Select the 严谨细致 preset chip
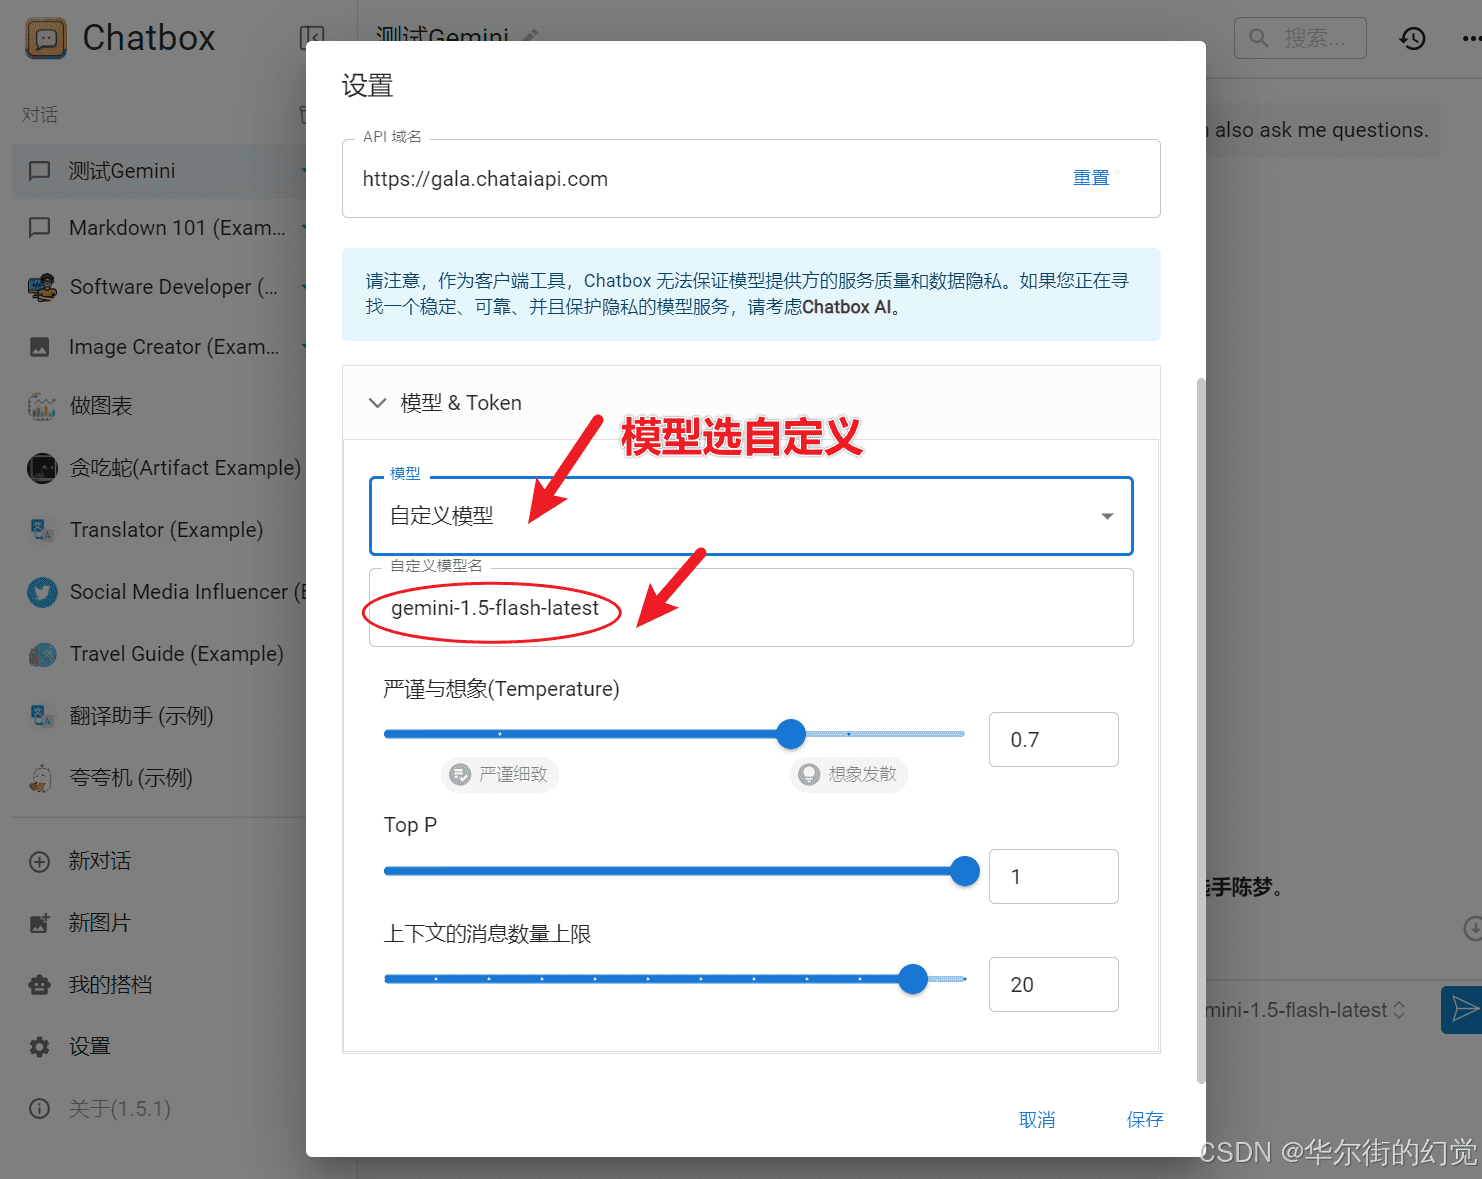Screen dimensions: 1482x1179 click(500, 774)
